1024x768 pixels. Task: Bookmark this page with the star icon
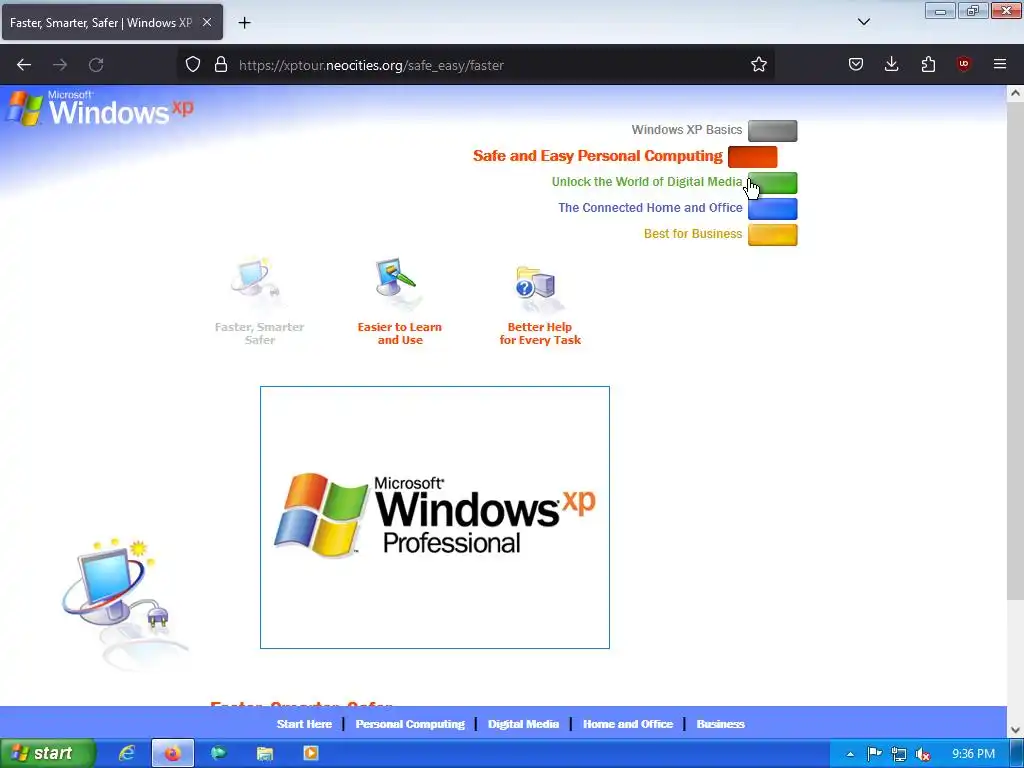click(758, 65)
